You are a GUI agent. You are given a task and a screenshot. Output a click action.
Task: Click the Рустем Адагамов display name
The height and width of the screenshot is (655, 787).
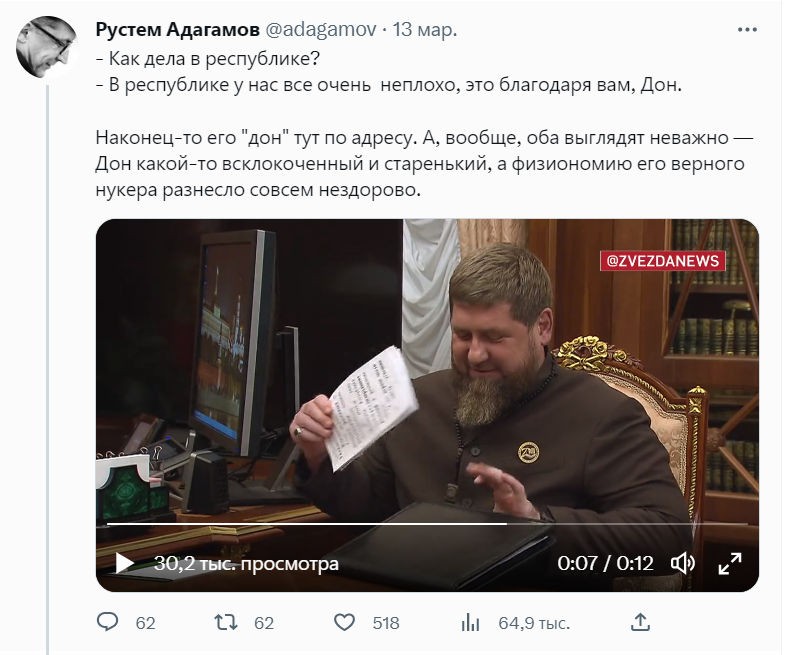tap(177, 30)
